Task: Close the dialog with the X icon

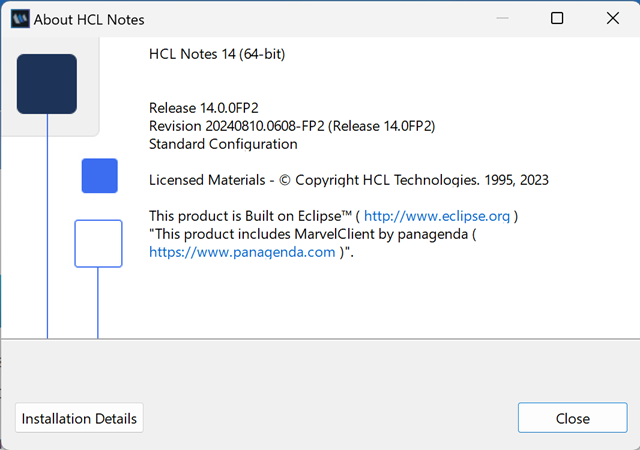Action: 613,18
